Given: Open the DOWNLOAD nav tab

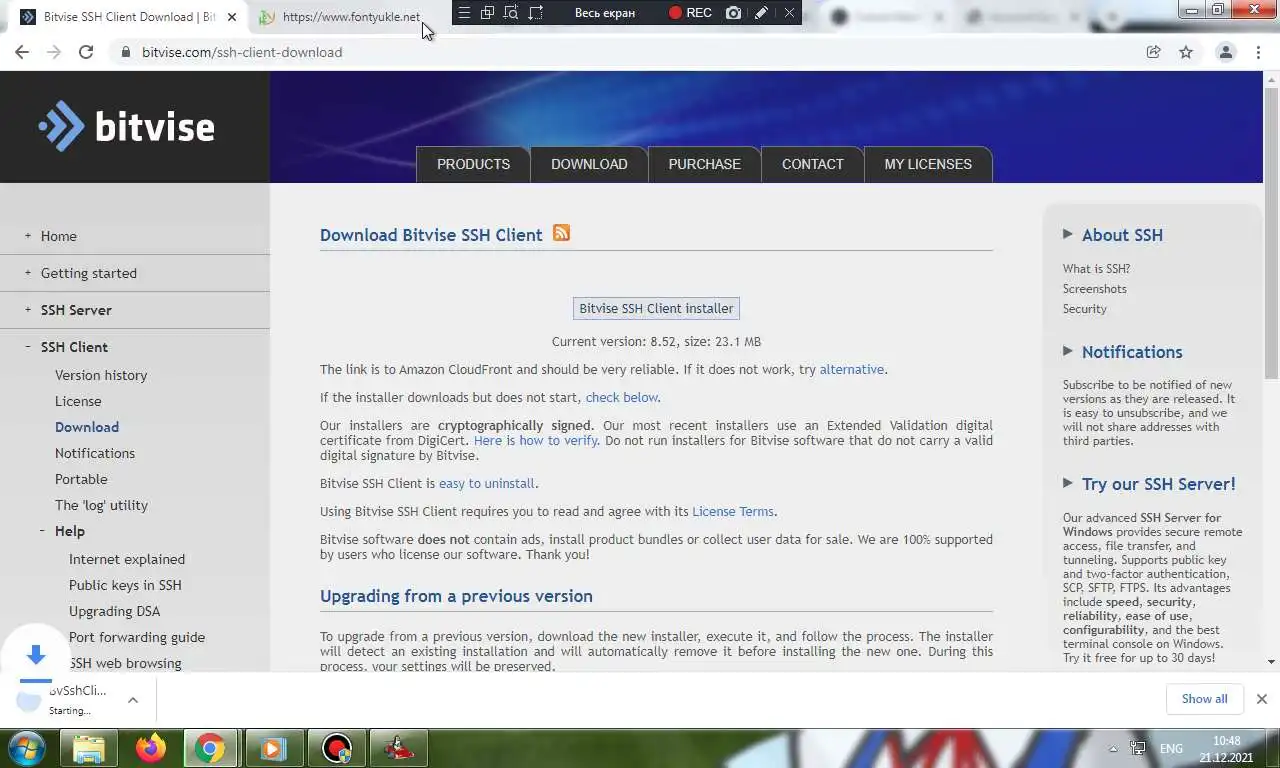Looking at the screenshot, I should coord(589,164).
